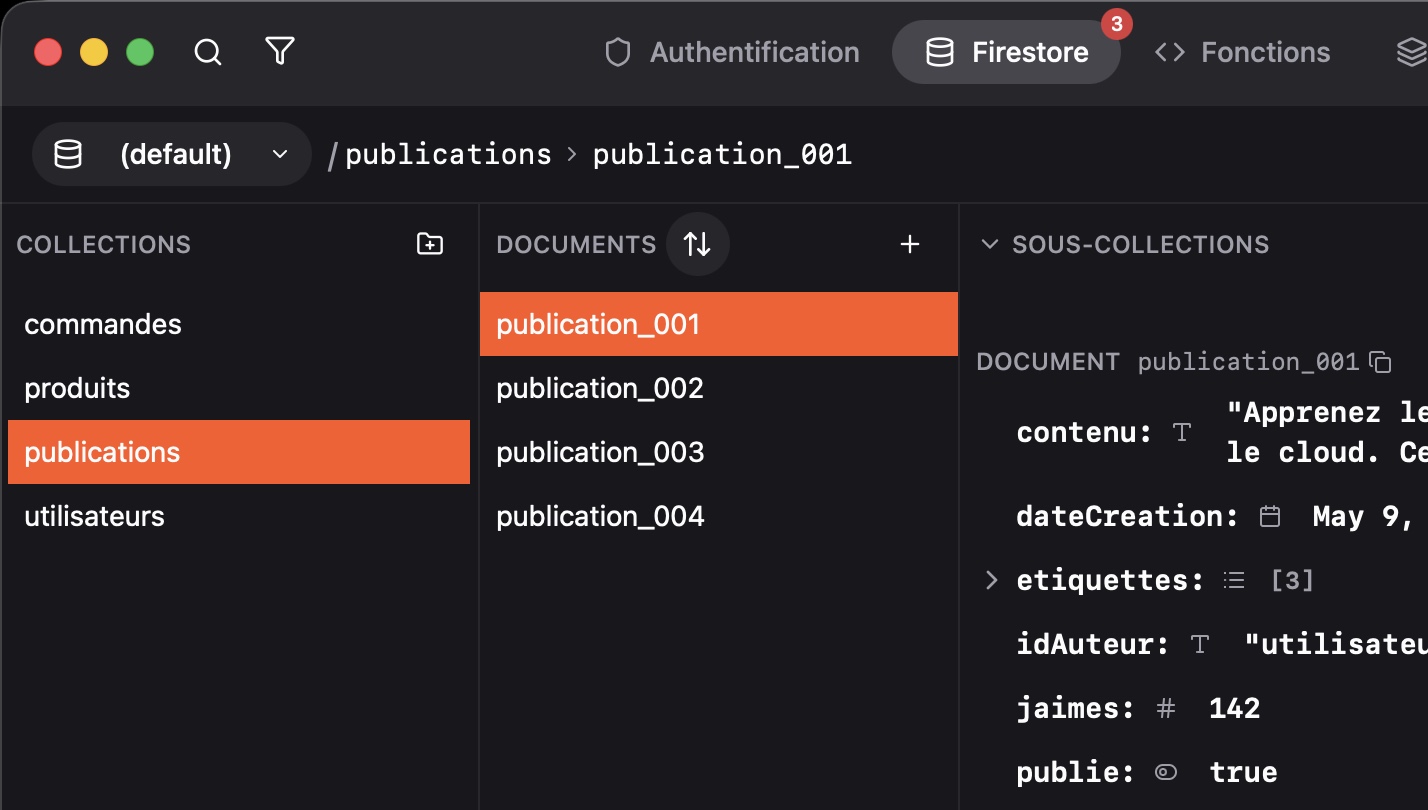
Task: Open document publication_003
Action: (x=719, y=452)
